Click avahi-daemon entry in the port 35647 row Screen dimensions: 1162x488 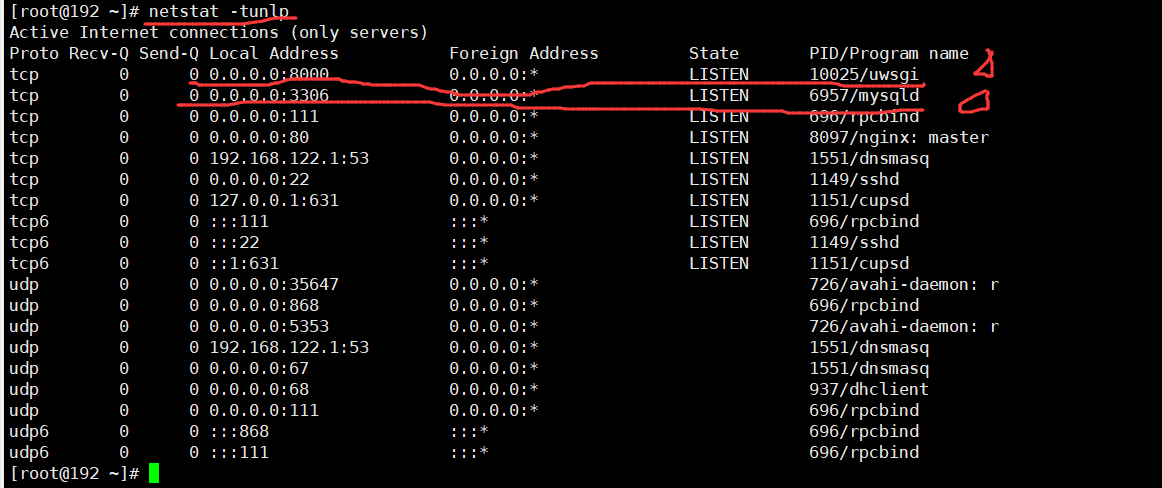tap(904, 284)
